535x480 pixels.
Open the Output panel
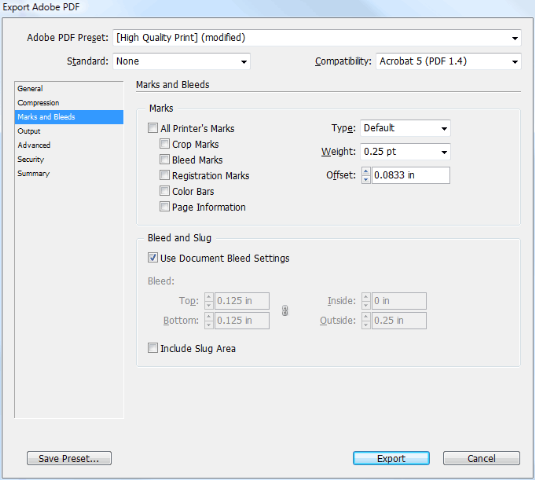pyautogui.click(x=69, y=131)
